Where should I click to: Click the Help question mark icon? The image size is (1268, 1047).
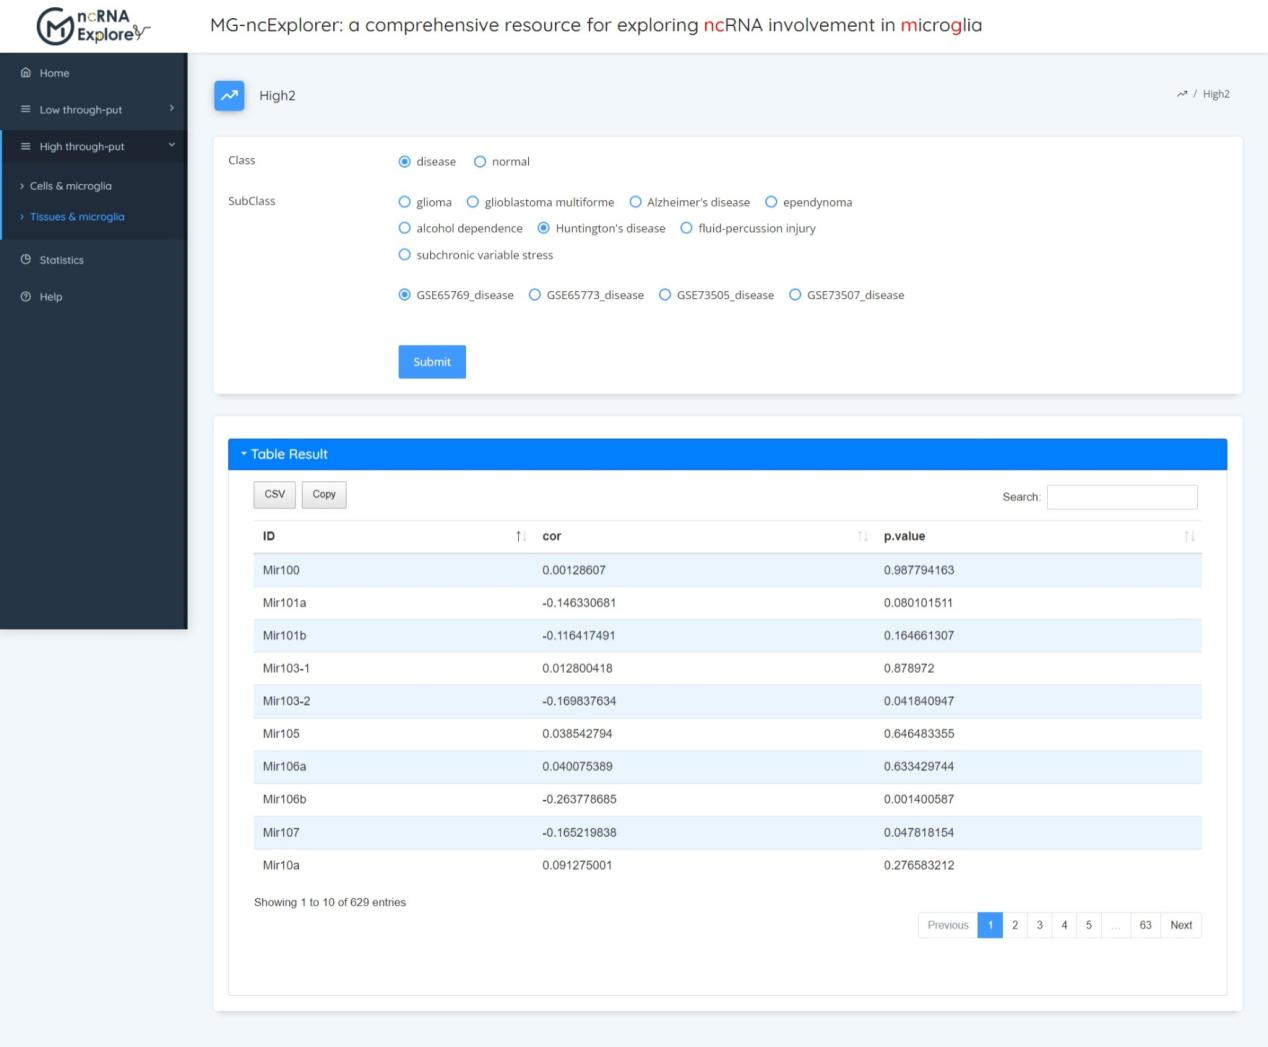pyautogui.click(x=26, y=297)
